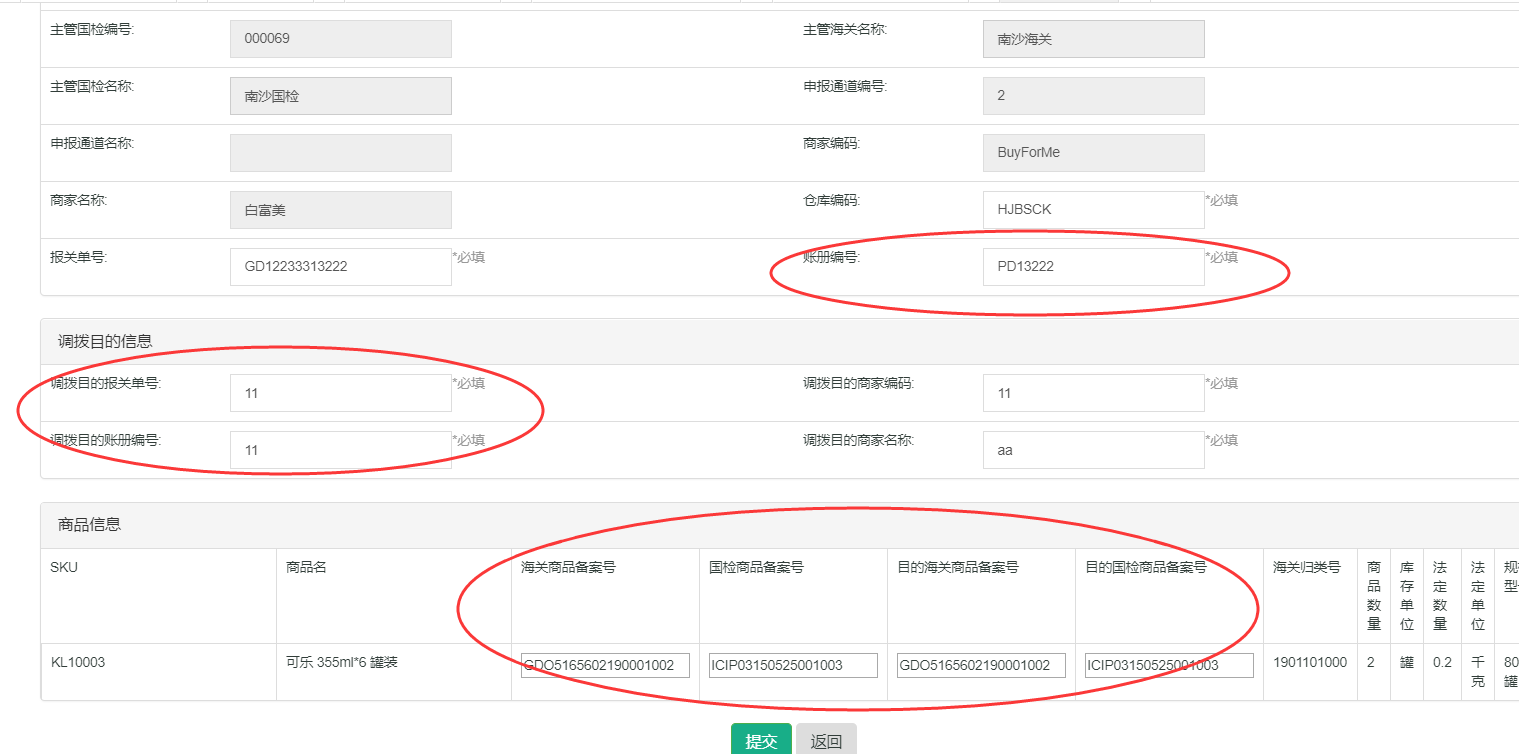Click the 国检商品备案号 field showing ICIP03150525001003

click(791, 664)
